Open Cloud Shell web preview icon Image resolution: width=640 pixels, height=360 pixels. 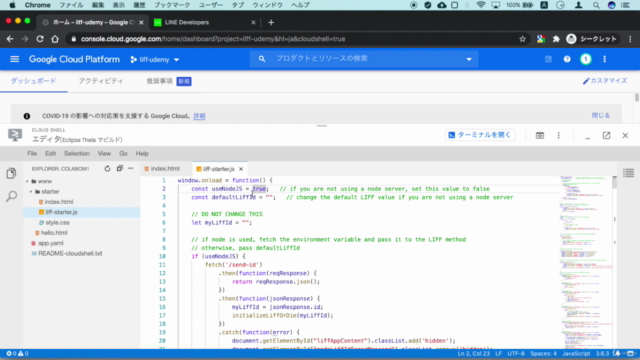coord(540,136)
